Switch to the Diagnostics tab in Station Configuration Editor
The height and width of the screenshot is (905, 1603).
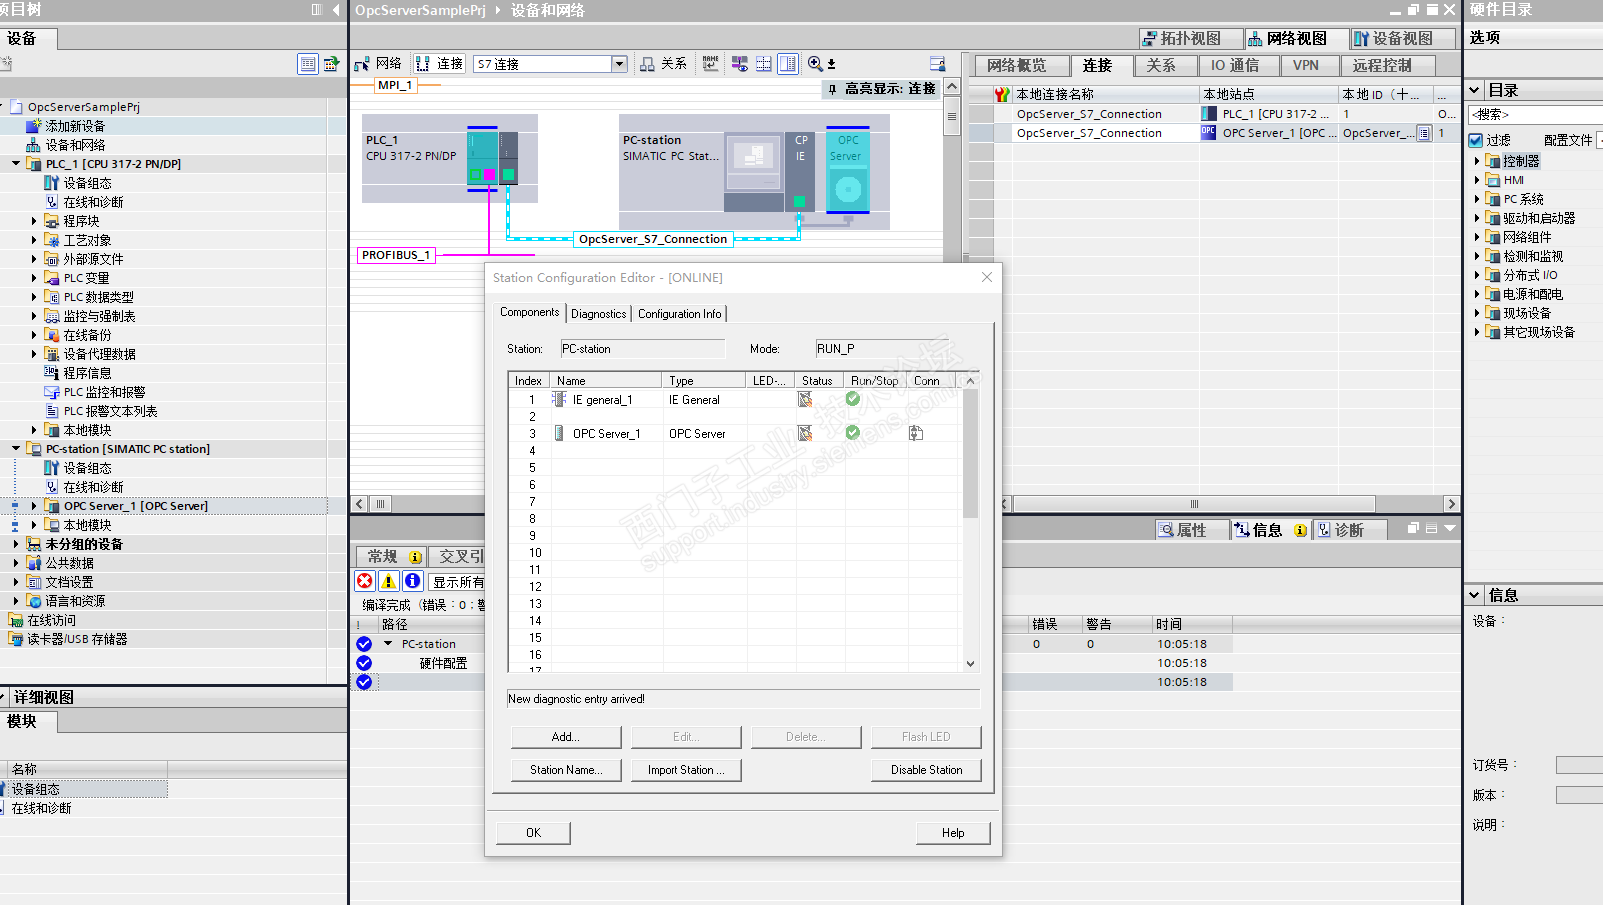599,314
